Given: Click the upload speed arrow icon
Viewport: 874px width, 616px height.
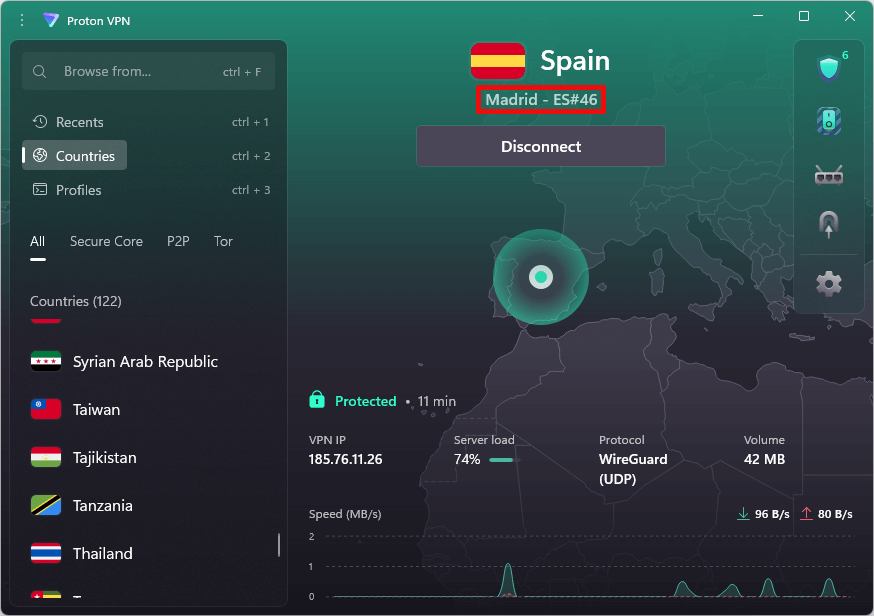Looking at the screenshot, I should (806, 513).
